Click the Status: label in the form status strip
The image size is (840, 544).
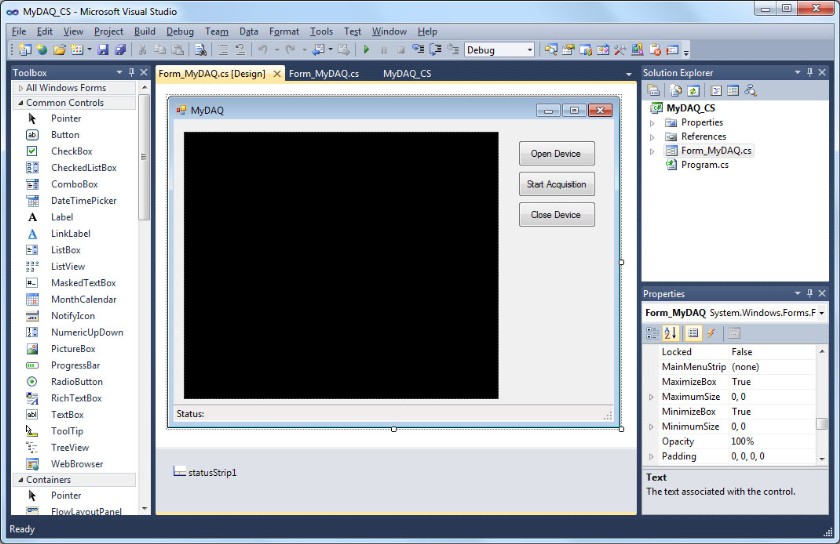tap(190, 414)
